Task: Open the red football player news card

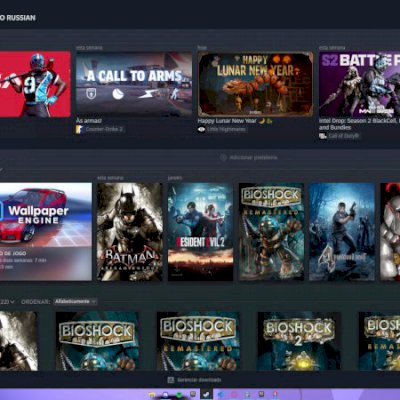Action: [35, 84]
